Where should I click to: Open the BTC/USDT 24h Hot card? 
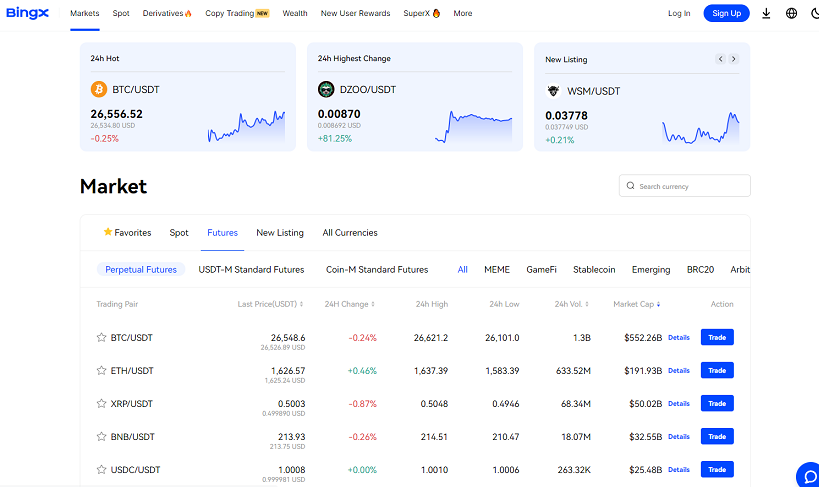[x=188, y=97]
